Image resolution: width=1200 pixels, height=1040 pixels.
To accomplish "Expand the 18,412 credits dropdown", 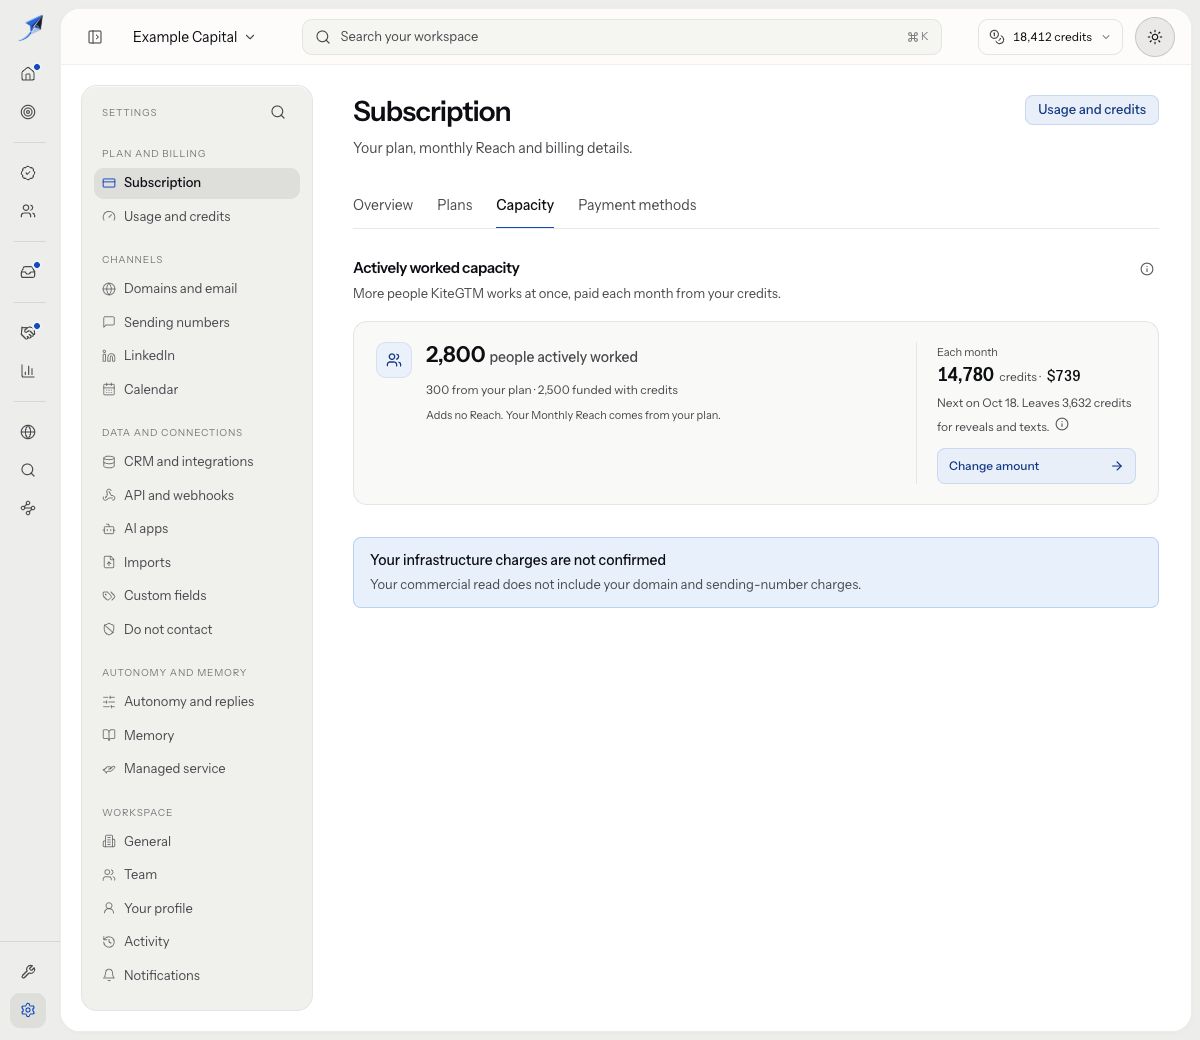I will tap(1050, 37).
